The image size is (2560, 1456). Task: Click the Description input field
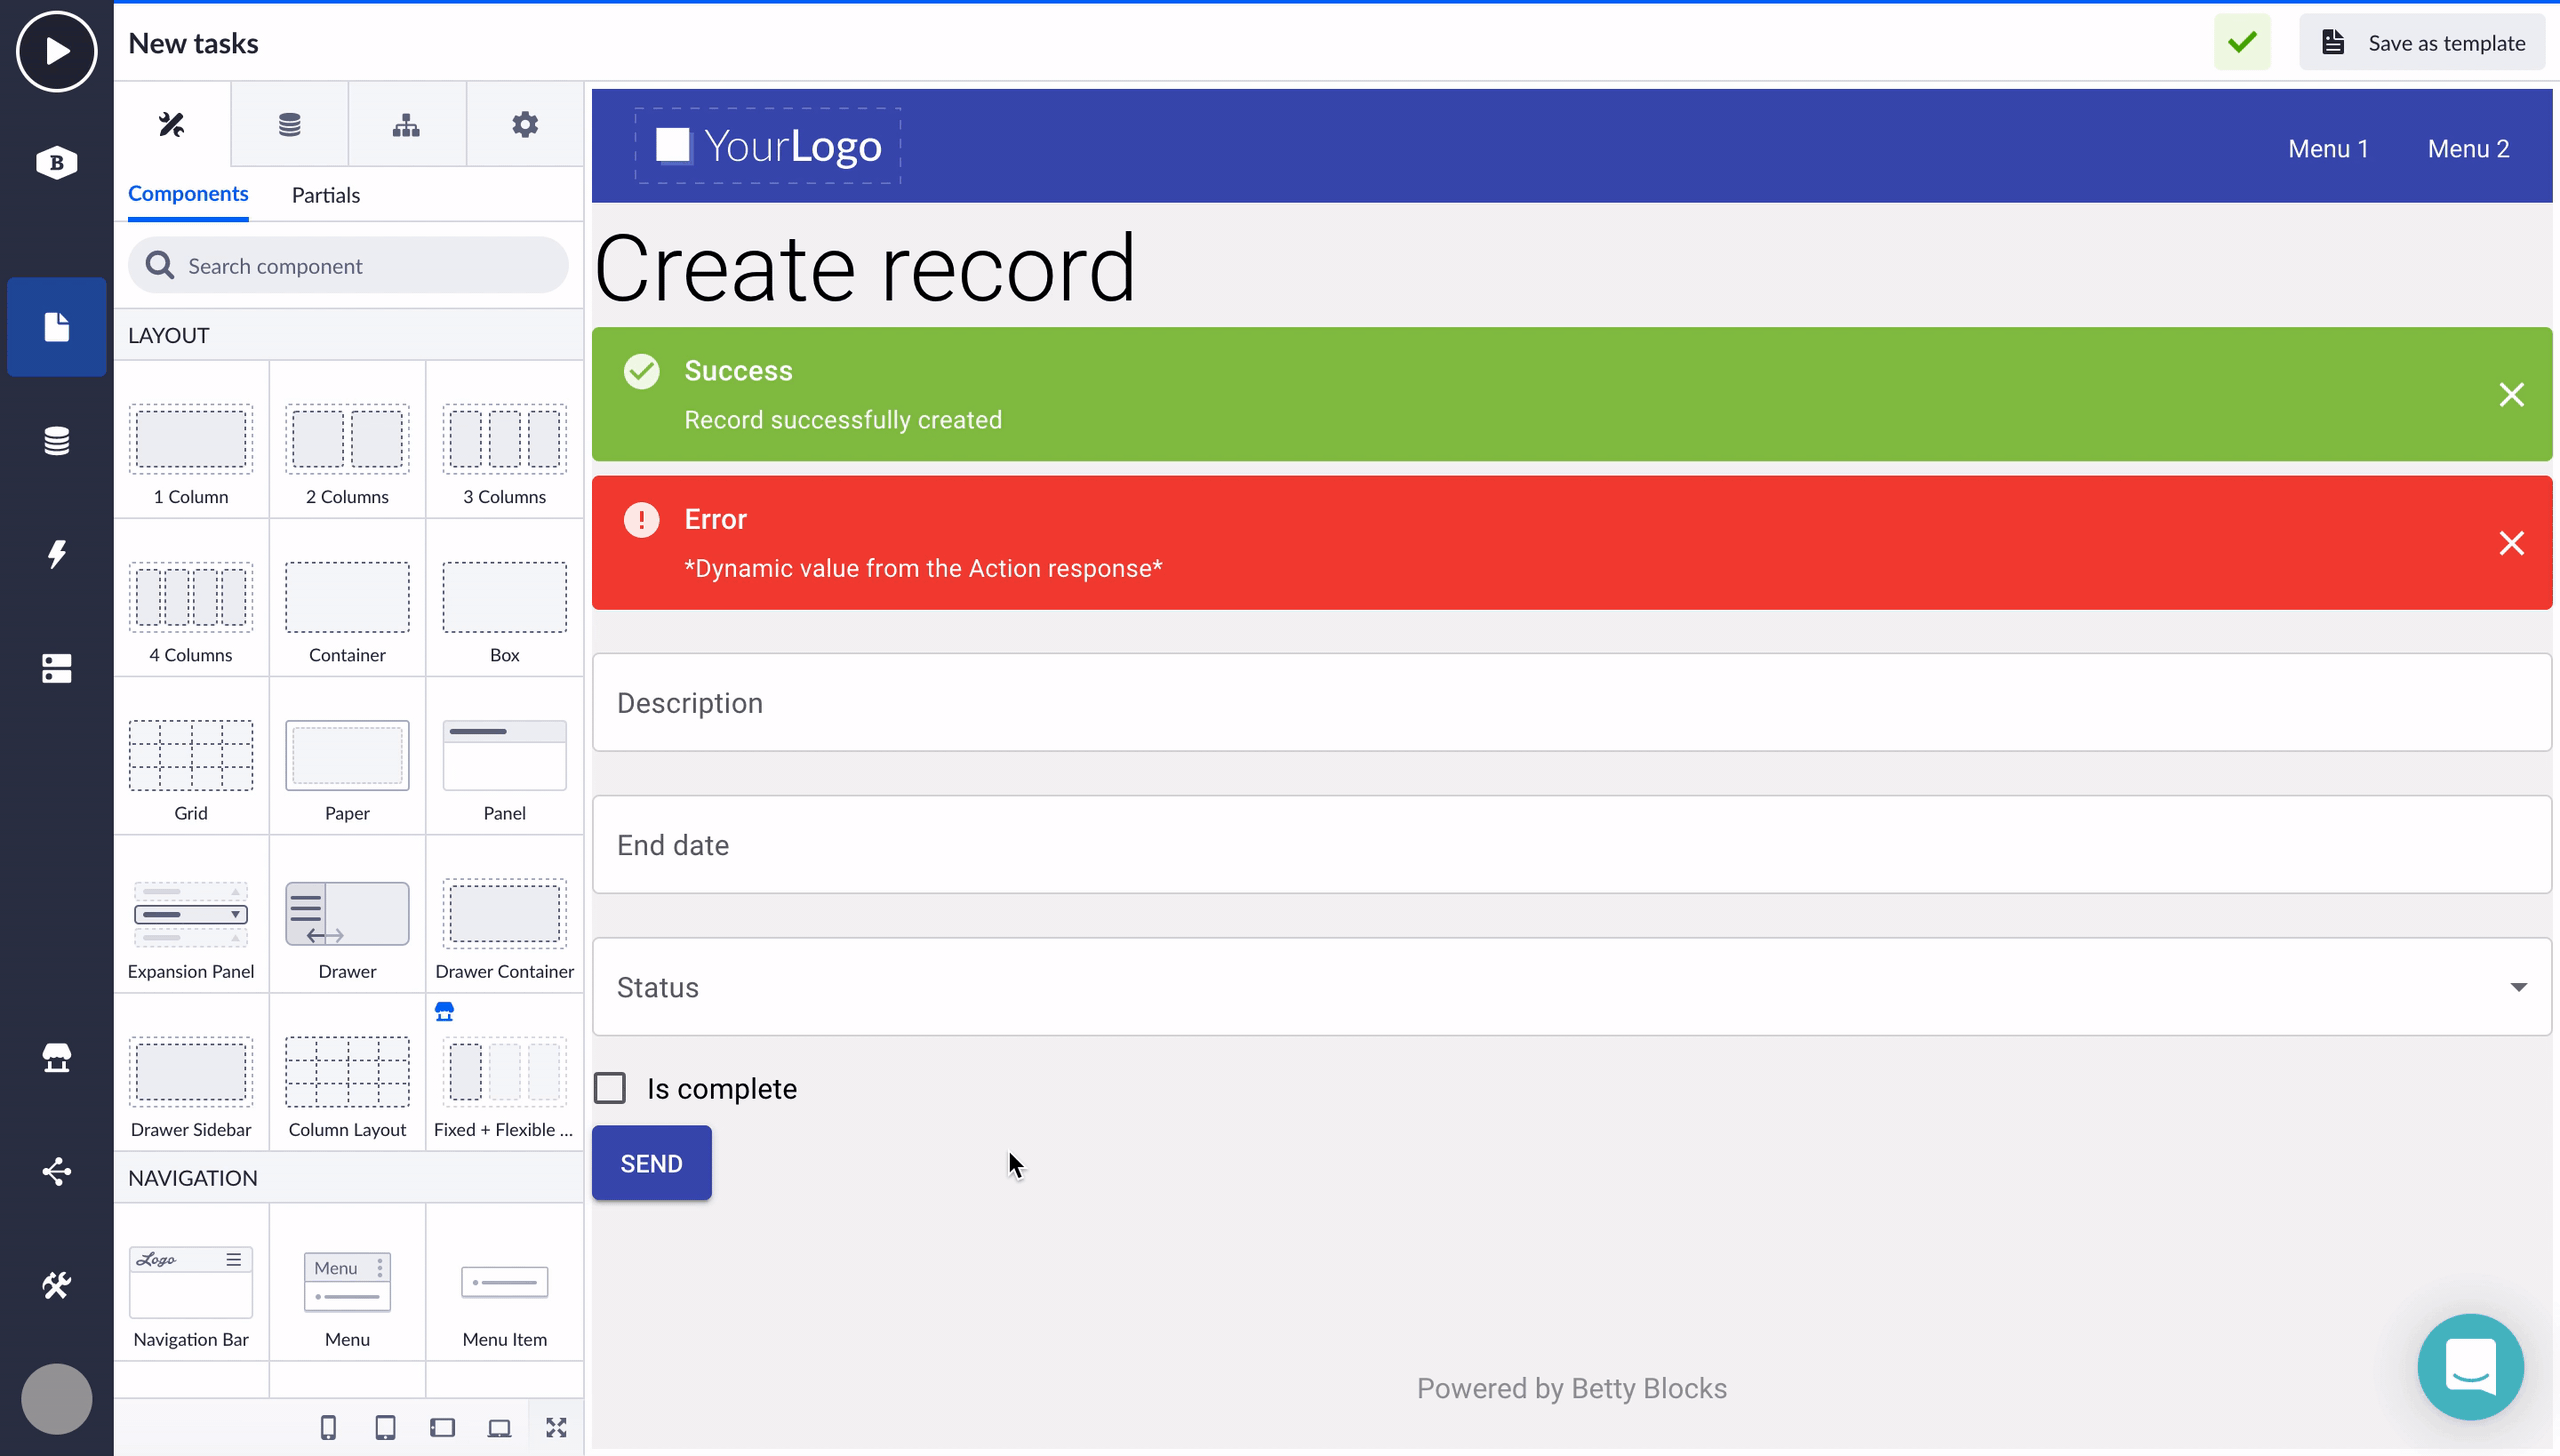pos(1571,703)
